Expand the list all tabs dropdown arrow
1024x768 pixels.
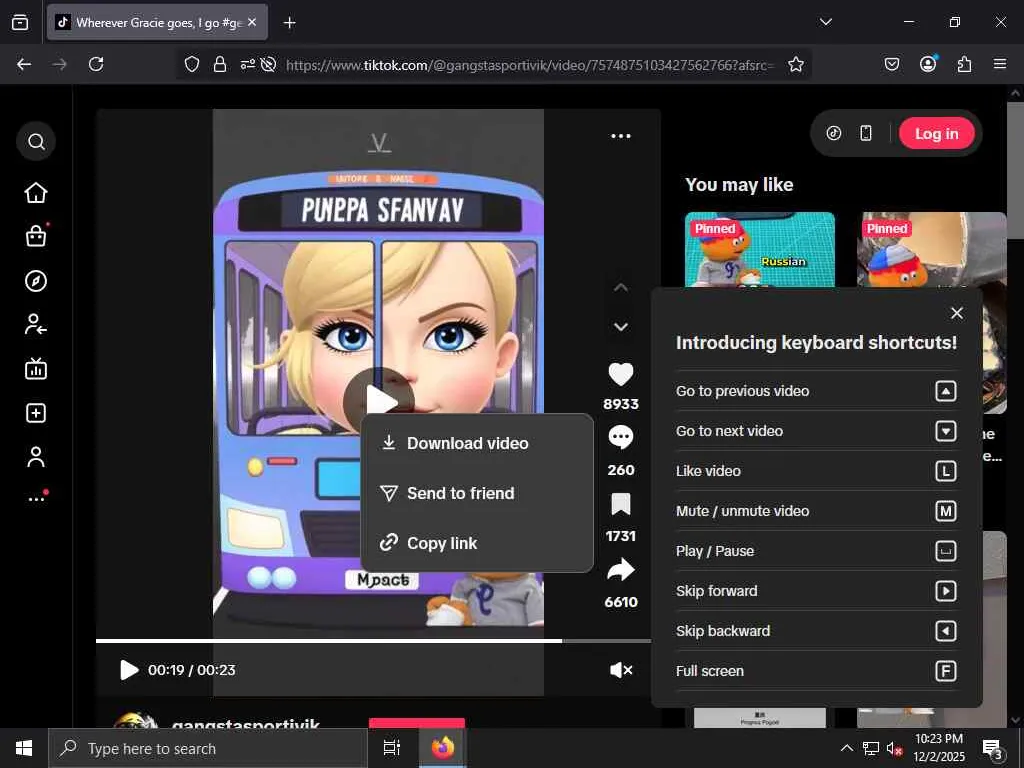point(825,22)
